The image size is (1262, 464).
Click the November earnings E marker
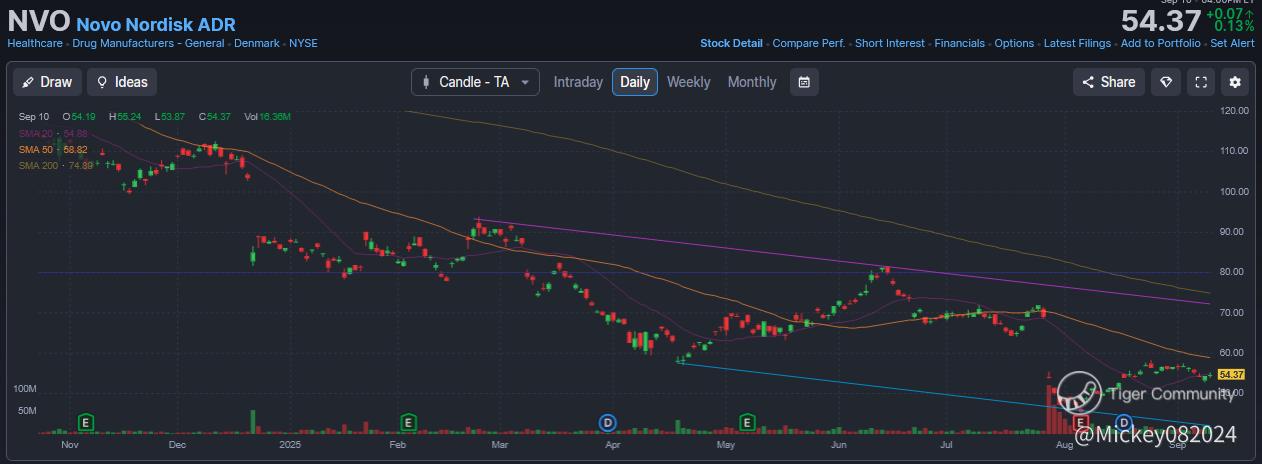pyautogui.click(x=86, y=422)
